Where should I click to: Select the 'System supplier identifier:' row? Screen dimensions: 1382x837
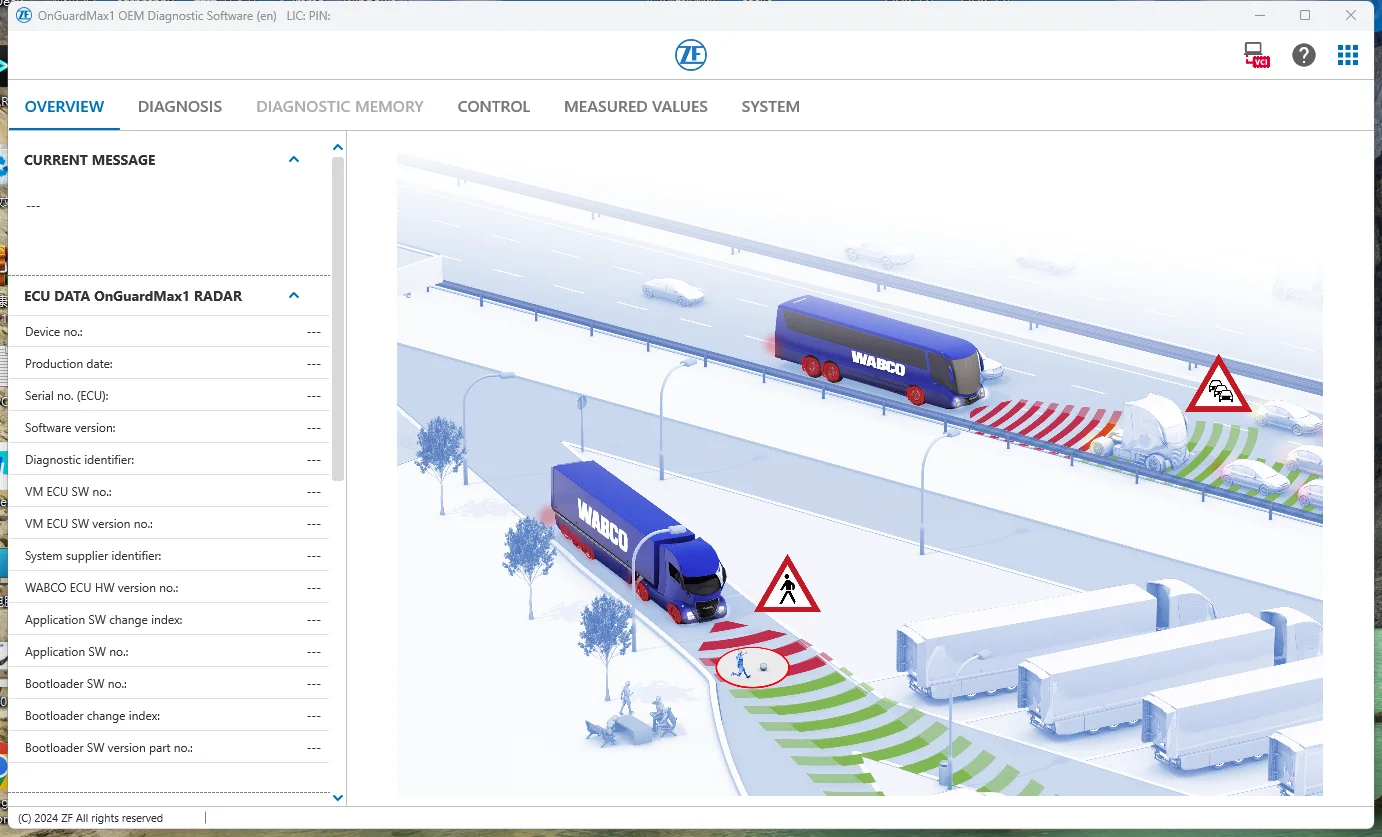coord(169,556)
